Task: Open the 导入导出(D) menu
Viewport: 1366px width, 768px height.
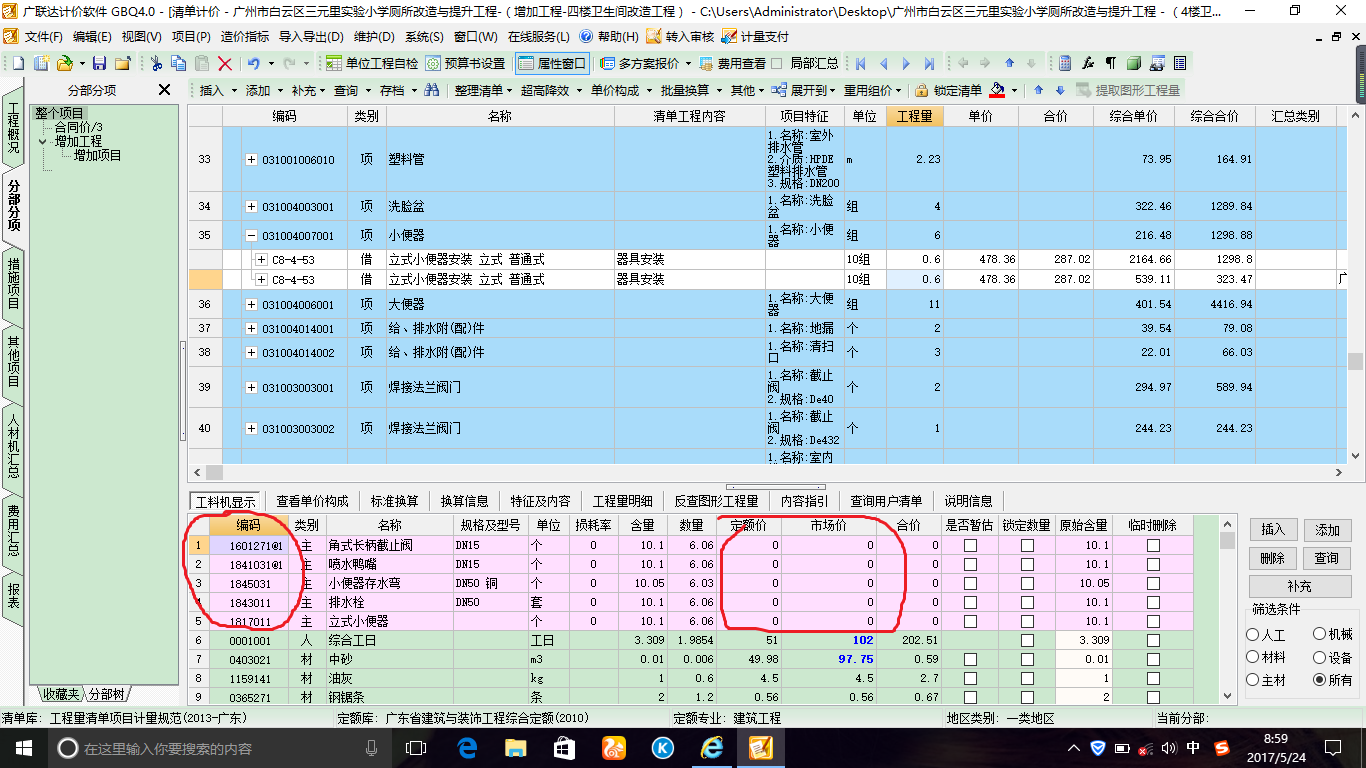Action: click(311, 37)
